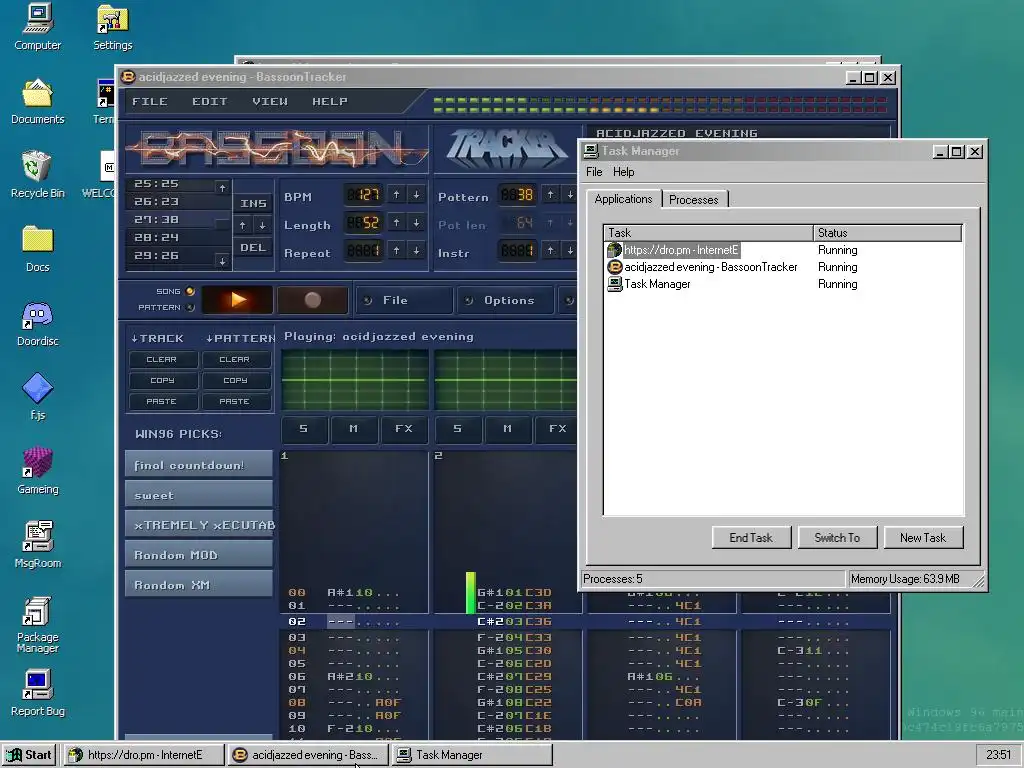The height and width of the screenshot is (768, 1024).
Task: Open the Task Manager File menu
Action: (594, 172)
